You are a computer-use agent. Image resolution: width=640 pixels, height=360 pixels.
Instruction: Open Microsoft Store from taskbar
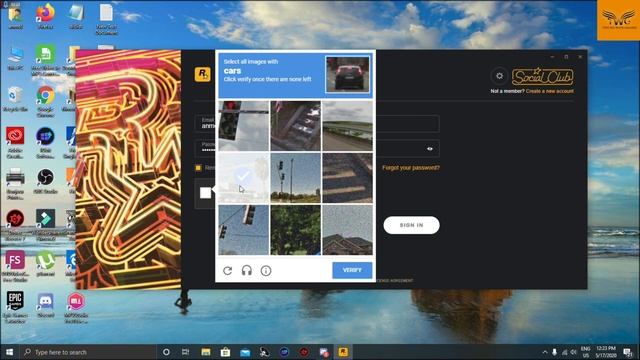225,352
